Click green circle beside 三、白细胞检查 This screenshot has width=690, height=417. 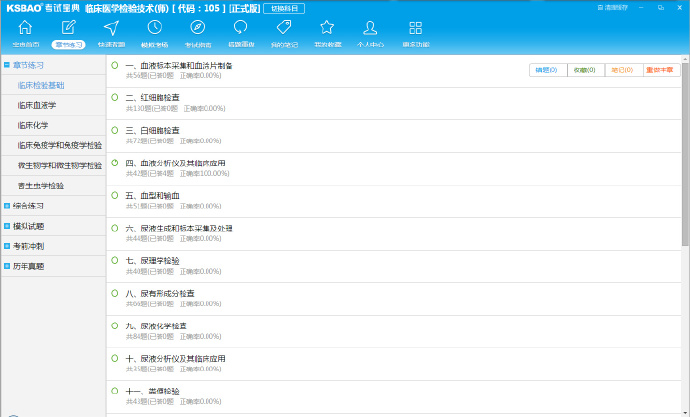pyautogui.click(x=115, y=130)
